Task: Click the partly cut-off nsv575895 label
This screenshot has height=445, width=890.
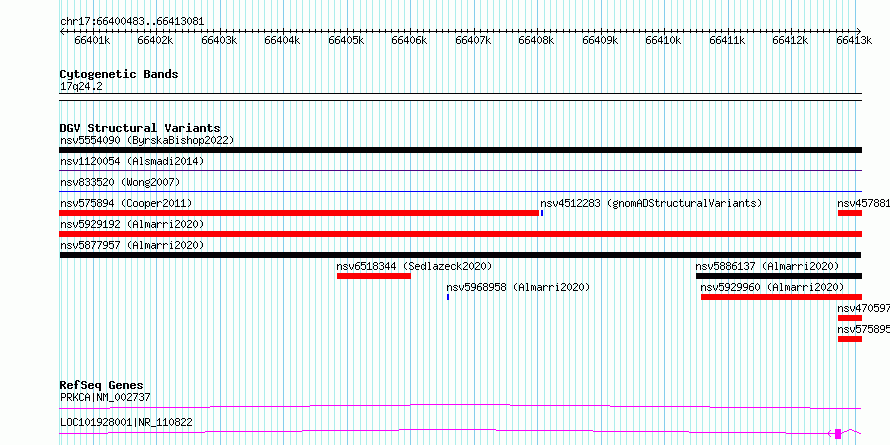Action: [x=864, y=329]
